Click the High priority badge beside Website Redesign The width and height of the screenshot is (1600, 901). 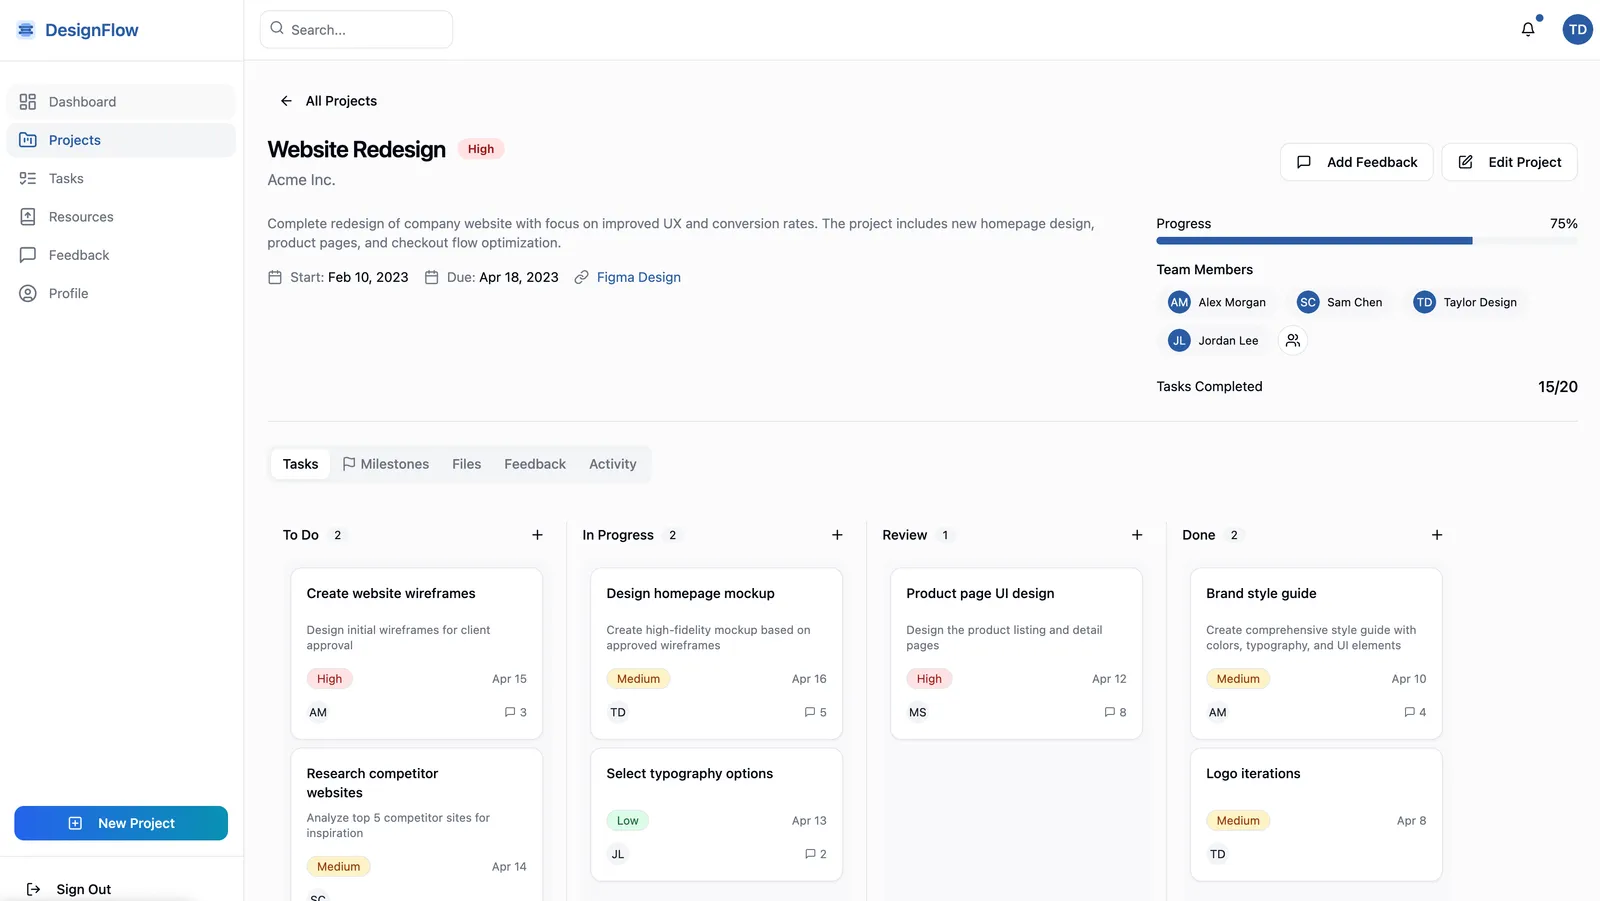481,149
